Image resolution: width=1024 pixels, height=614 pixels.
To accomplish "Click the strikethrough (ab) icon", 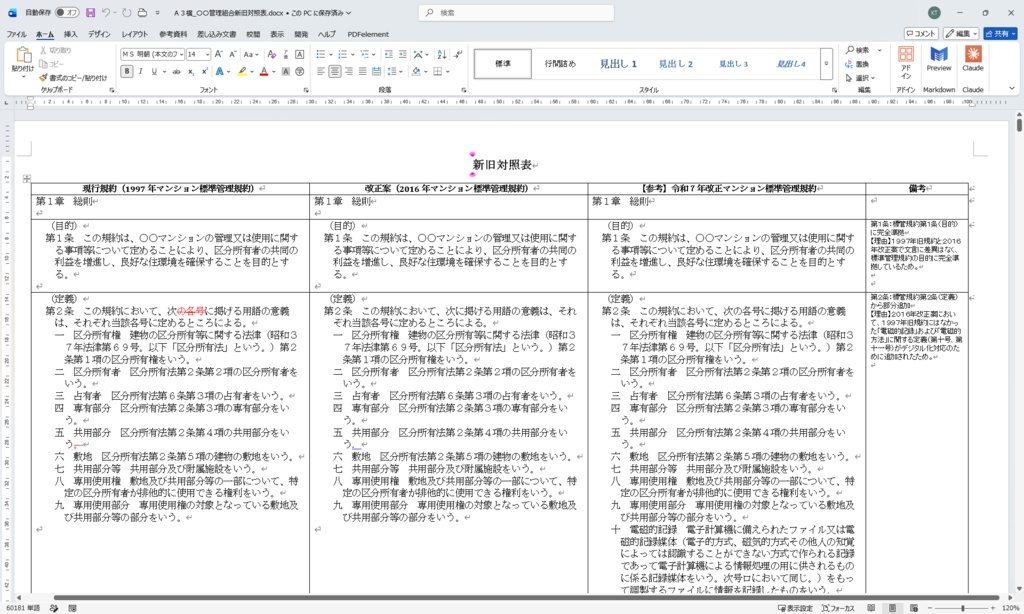I will tap(176, 72).
